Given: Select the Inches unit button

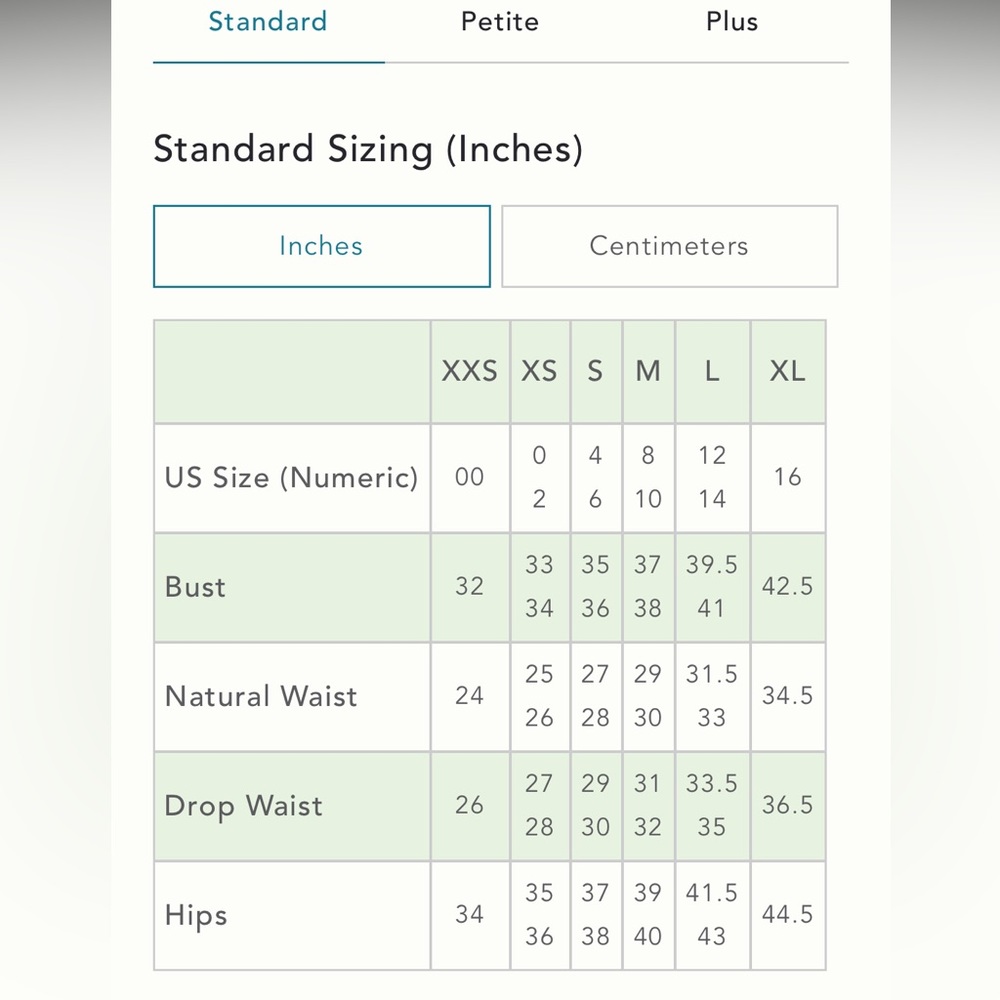Looking at the screenshot, I should (x=321, y=246).
